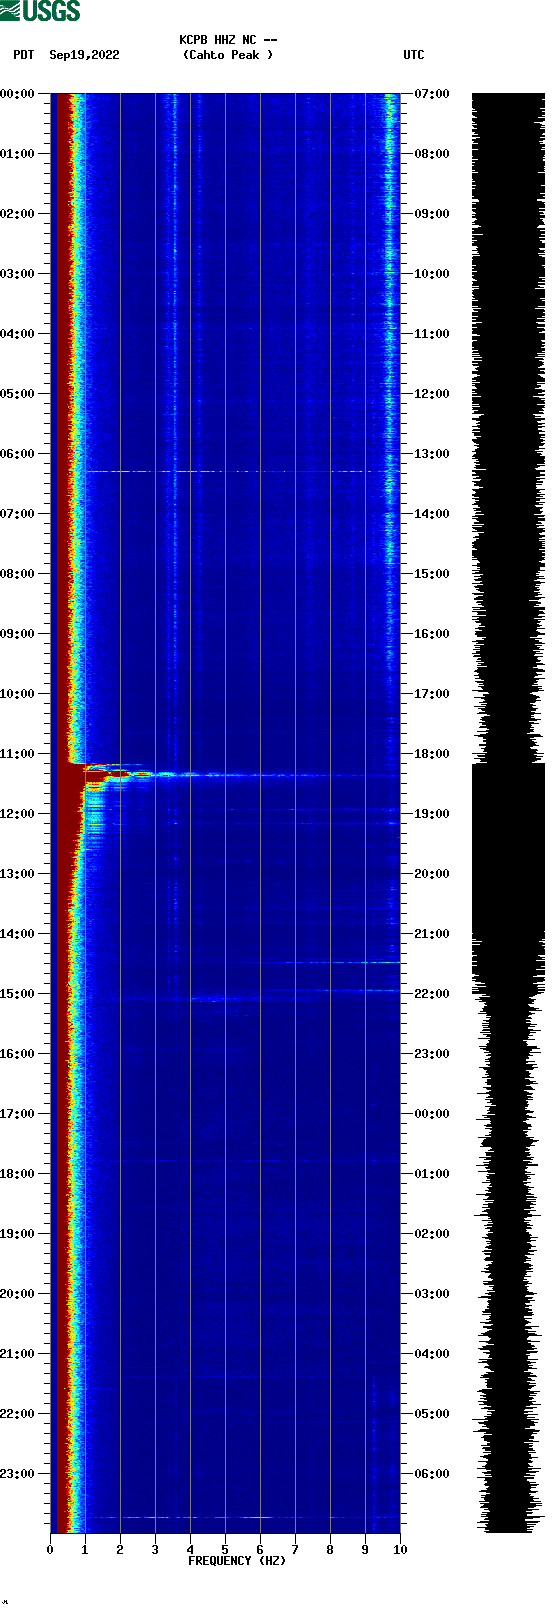
Task: Click the 00:00 UTC time tick label
Action: pos(432,1114)
